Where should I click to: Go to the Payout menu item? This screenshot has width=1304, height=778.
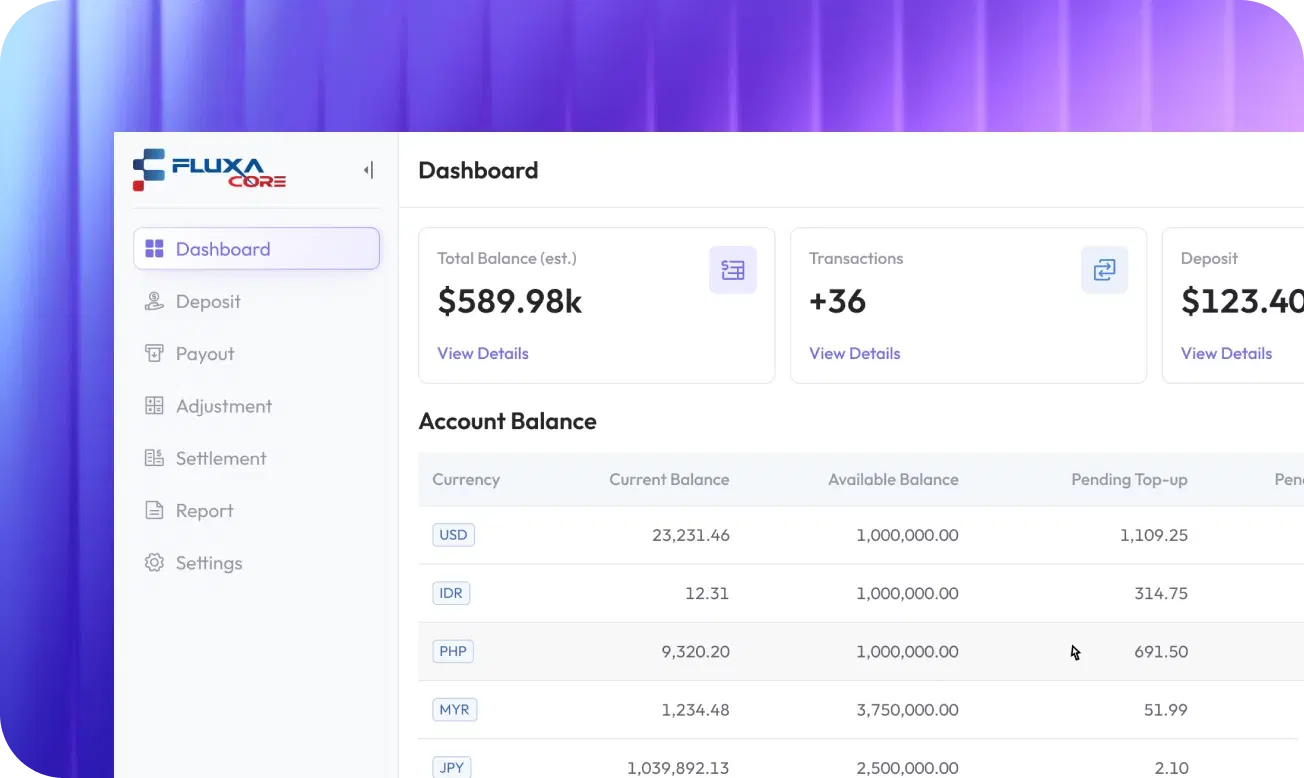pyautogui.click(x=257, y=353)
